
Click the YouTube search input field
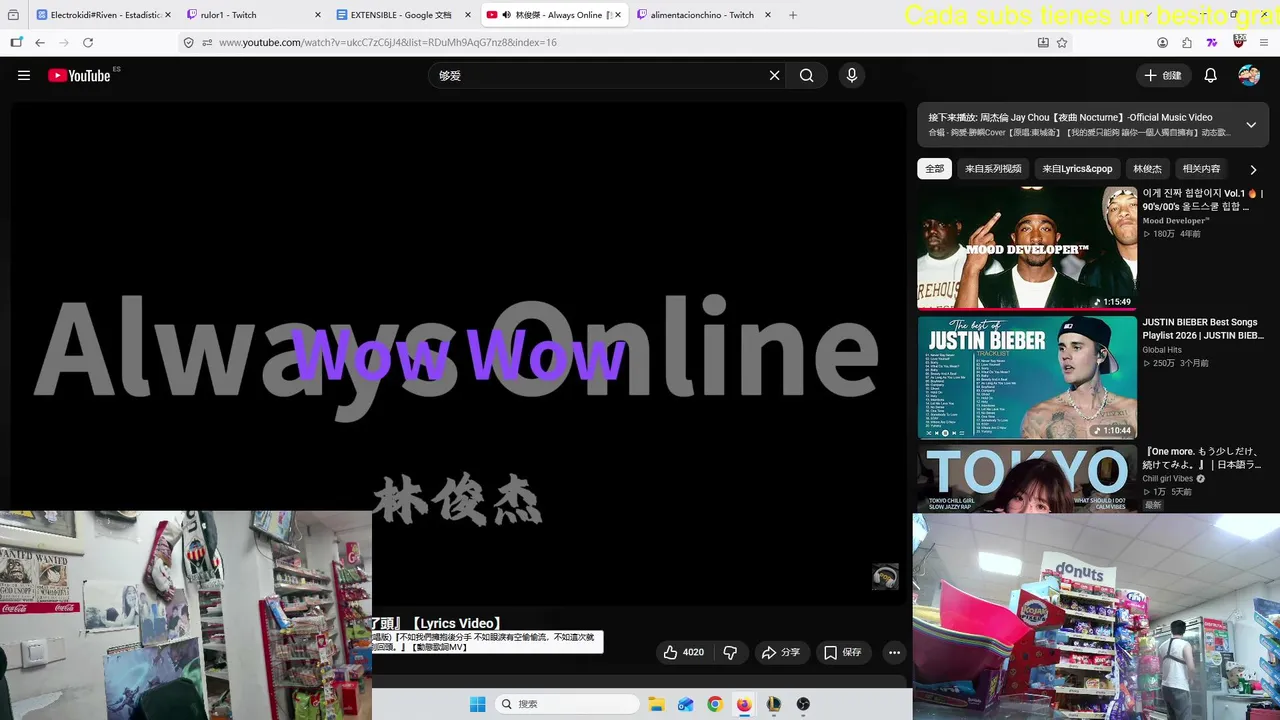click(598, 75)
